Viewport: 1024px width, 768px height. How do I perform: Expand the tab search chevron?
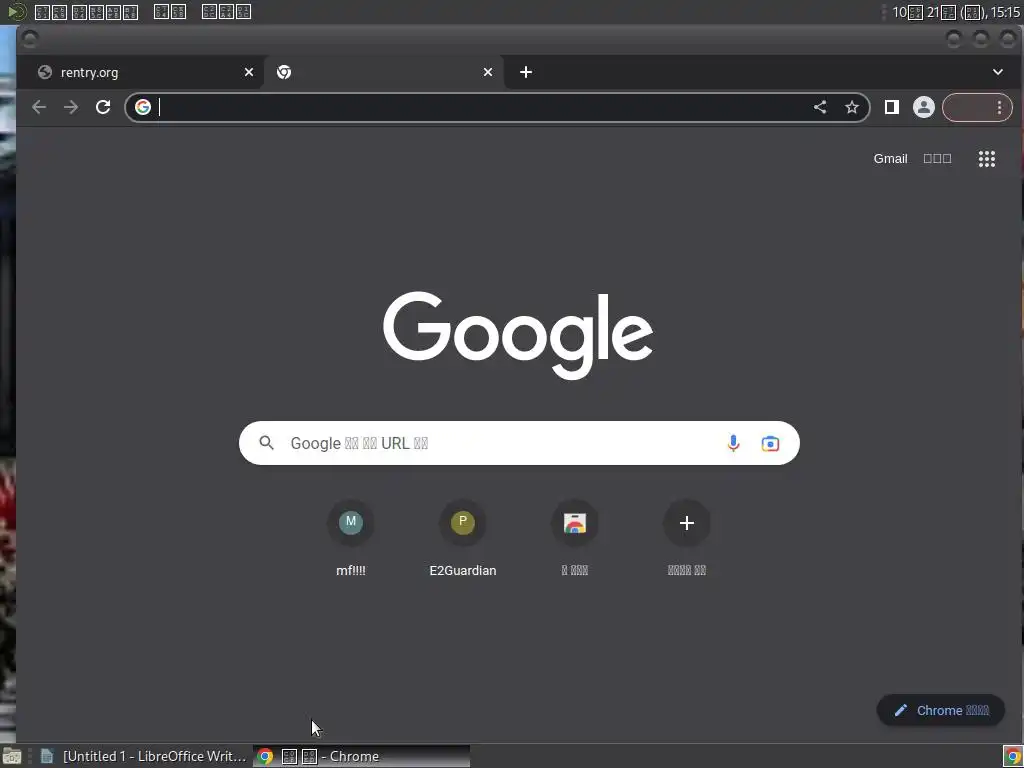pyautogui.click(x=998, y=72)
